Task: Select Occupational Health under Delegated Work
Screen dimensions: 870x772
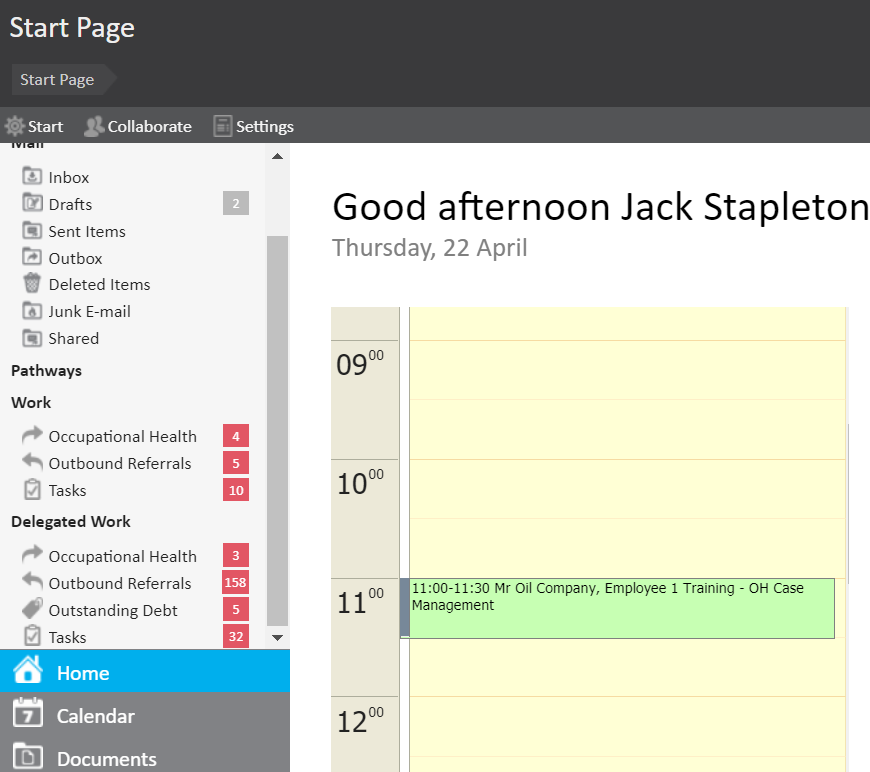Action: coord(122,556)
